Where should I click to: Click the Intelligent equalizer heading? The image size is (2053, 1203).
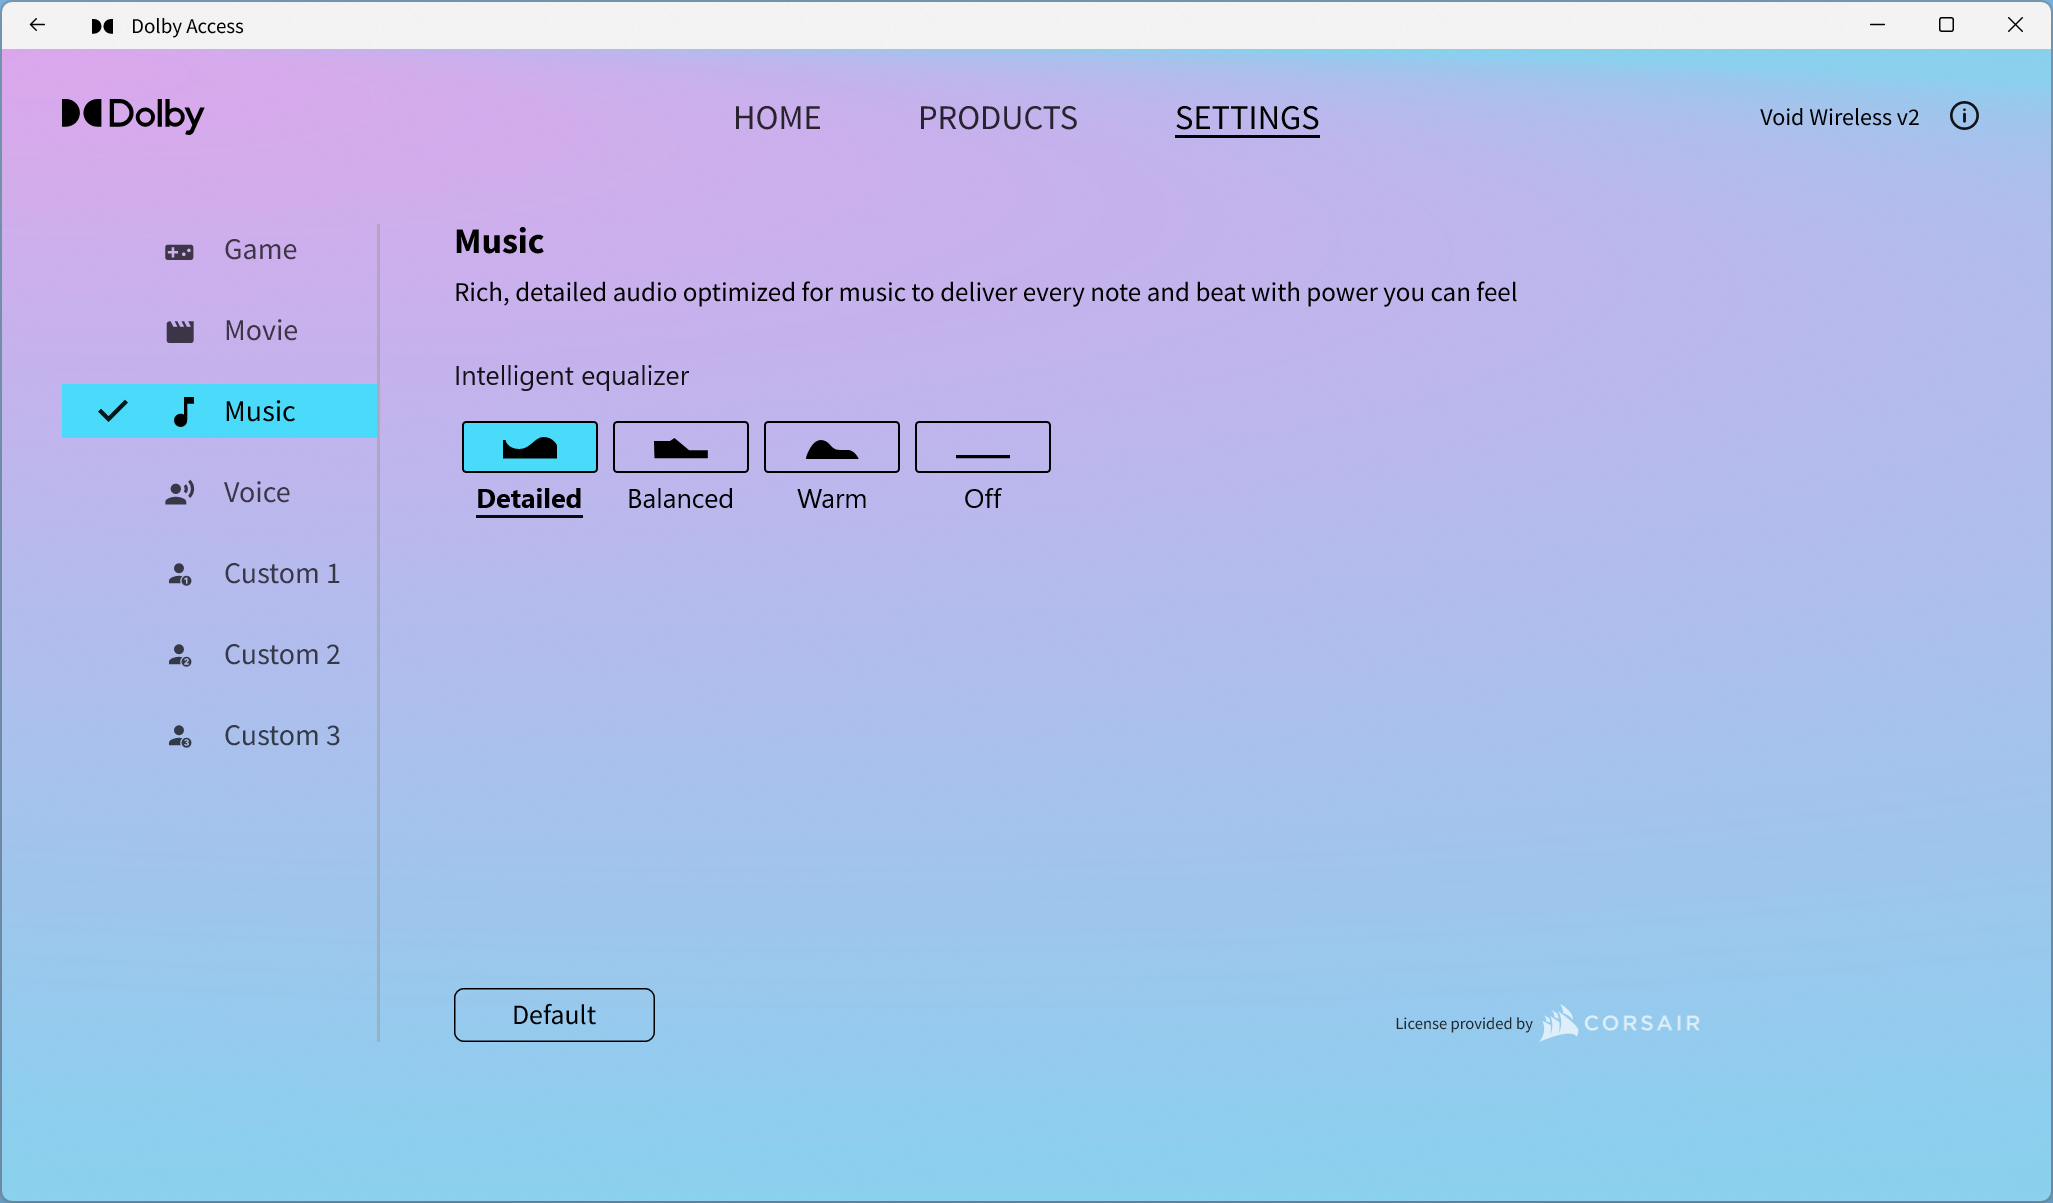571,376
